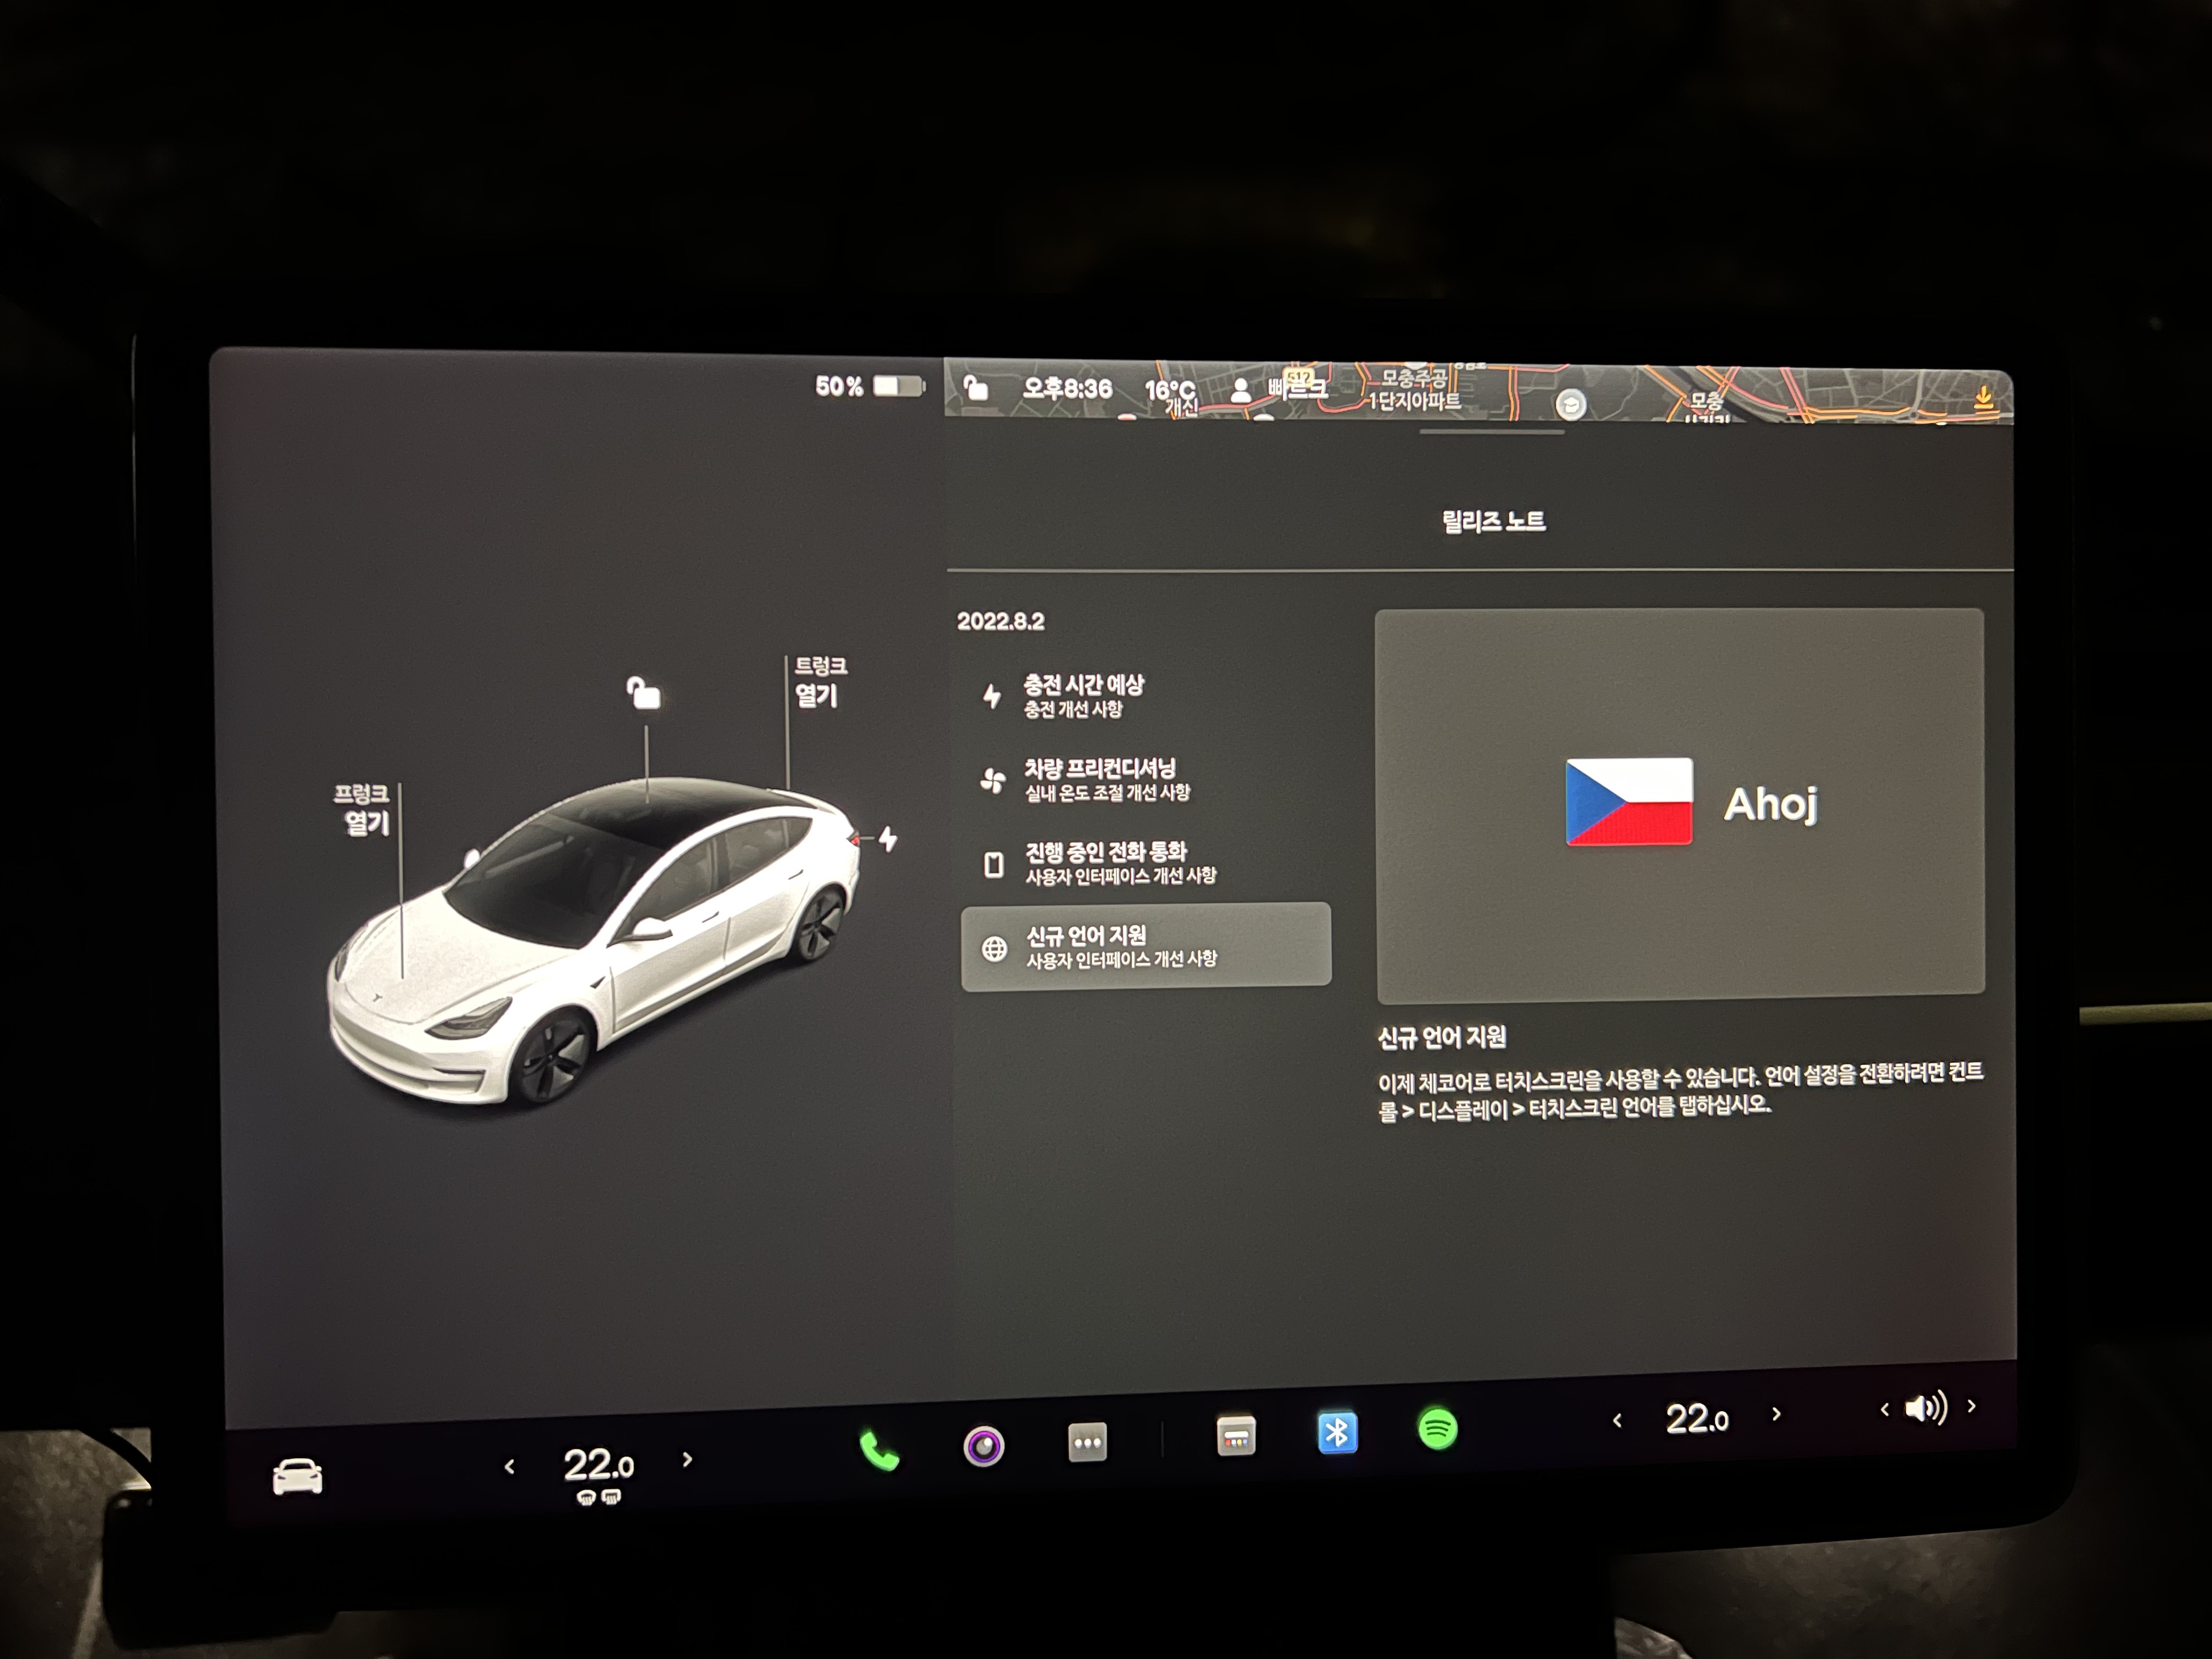The width and height of the screenshot is (2212, 1659).
Task: Open the phone app icon
Action: point(879,1451)
